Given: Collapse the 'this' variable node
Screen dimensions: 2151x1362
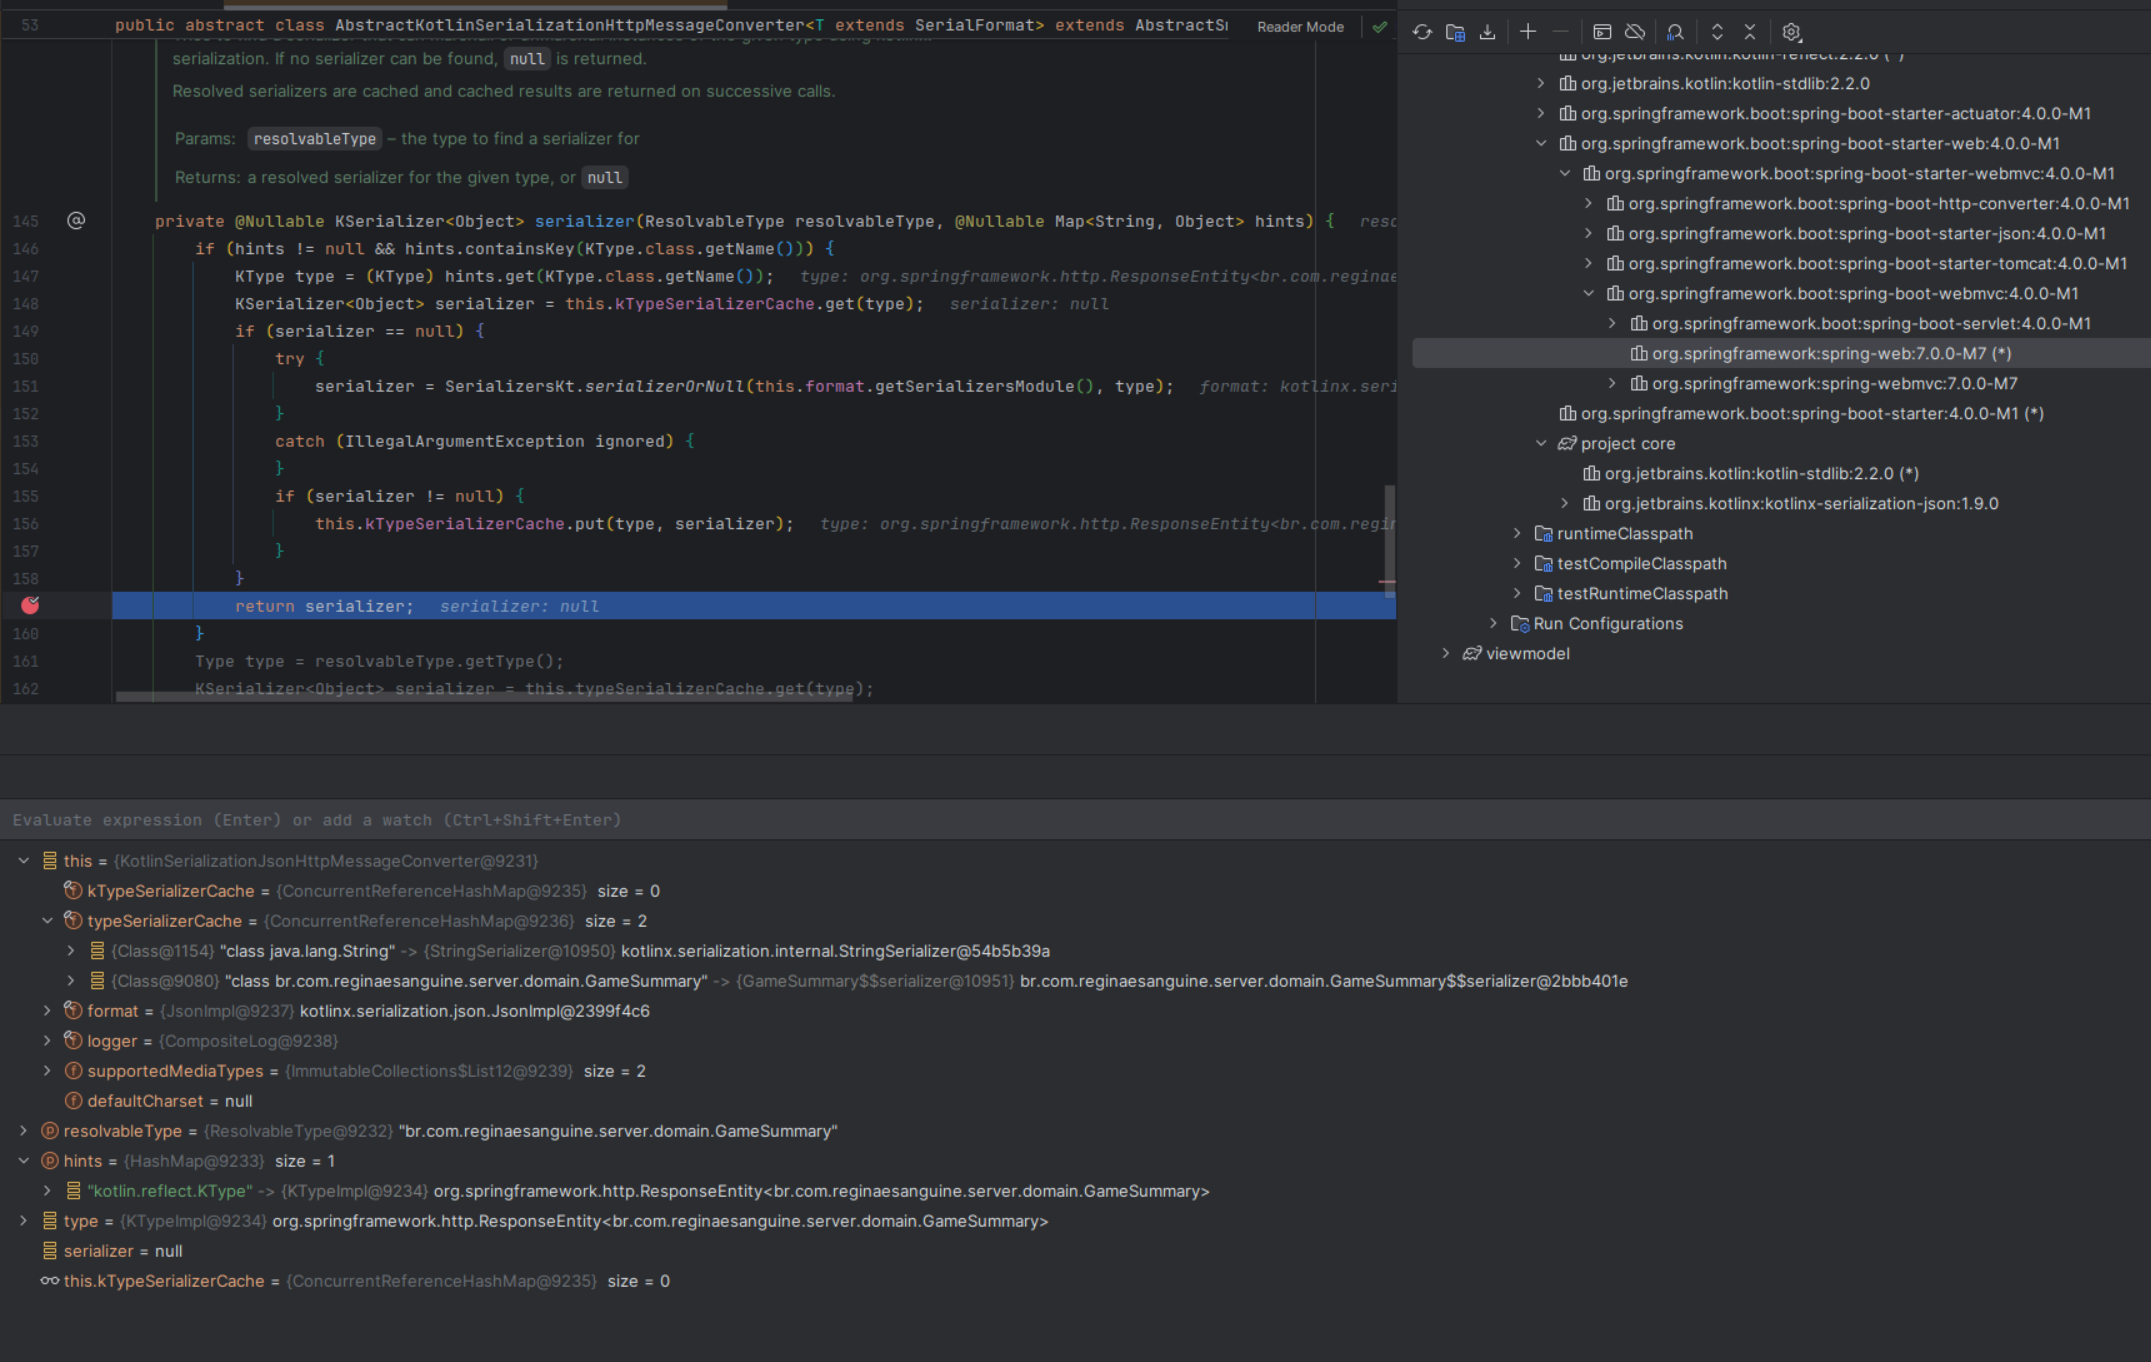Looking at the screenshot, I should pyautogui.click(x=24, y=860).
